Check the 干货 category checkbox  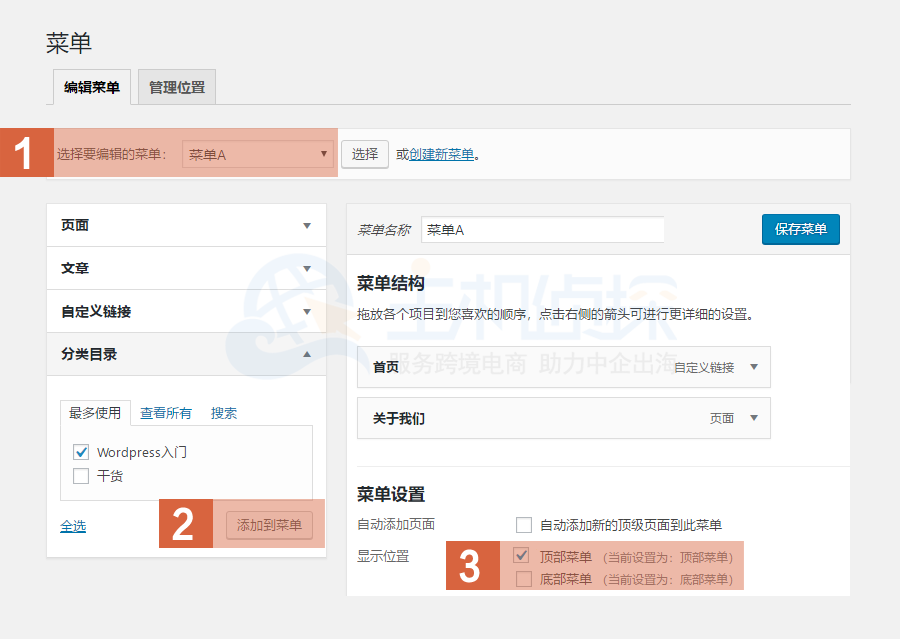click(82, 476)
